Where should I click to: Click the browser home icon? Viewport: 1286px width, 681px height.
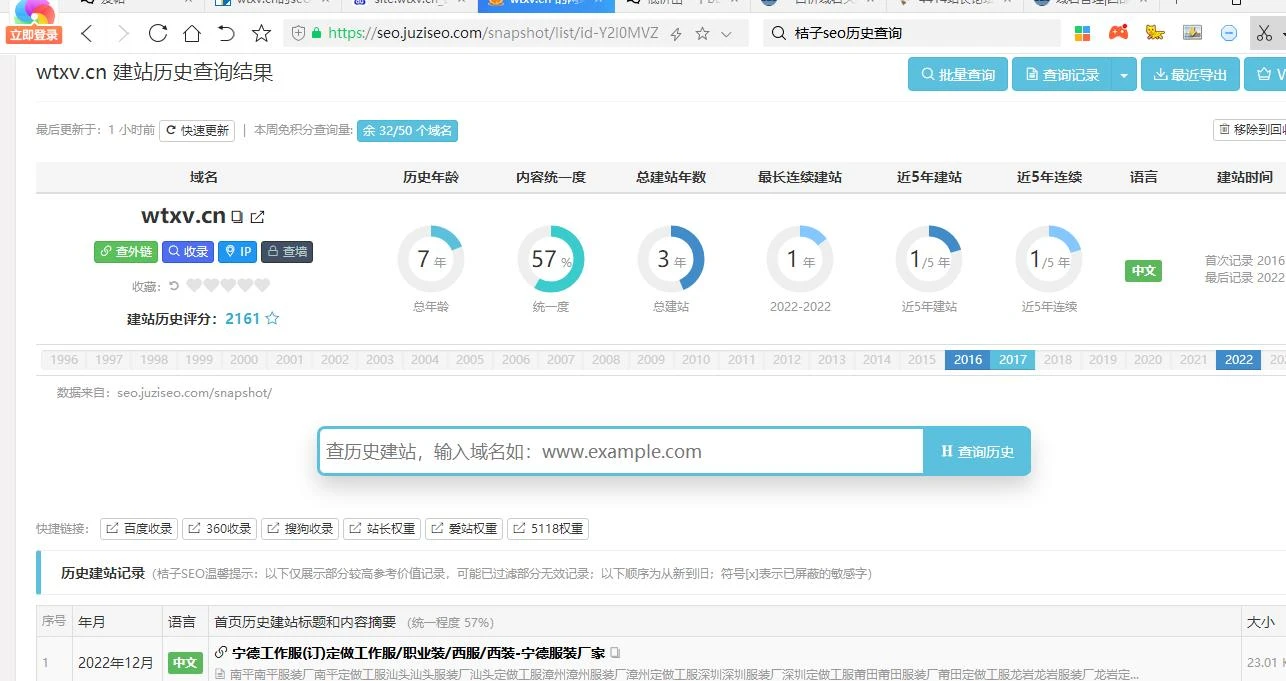tap(192, 33)
